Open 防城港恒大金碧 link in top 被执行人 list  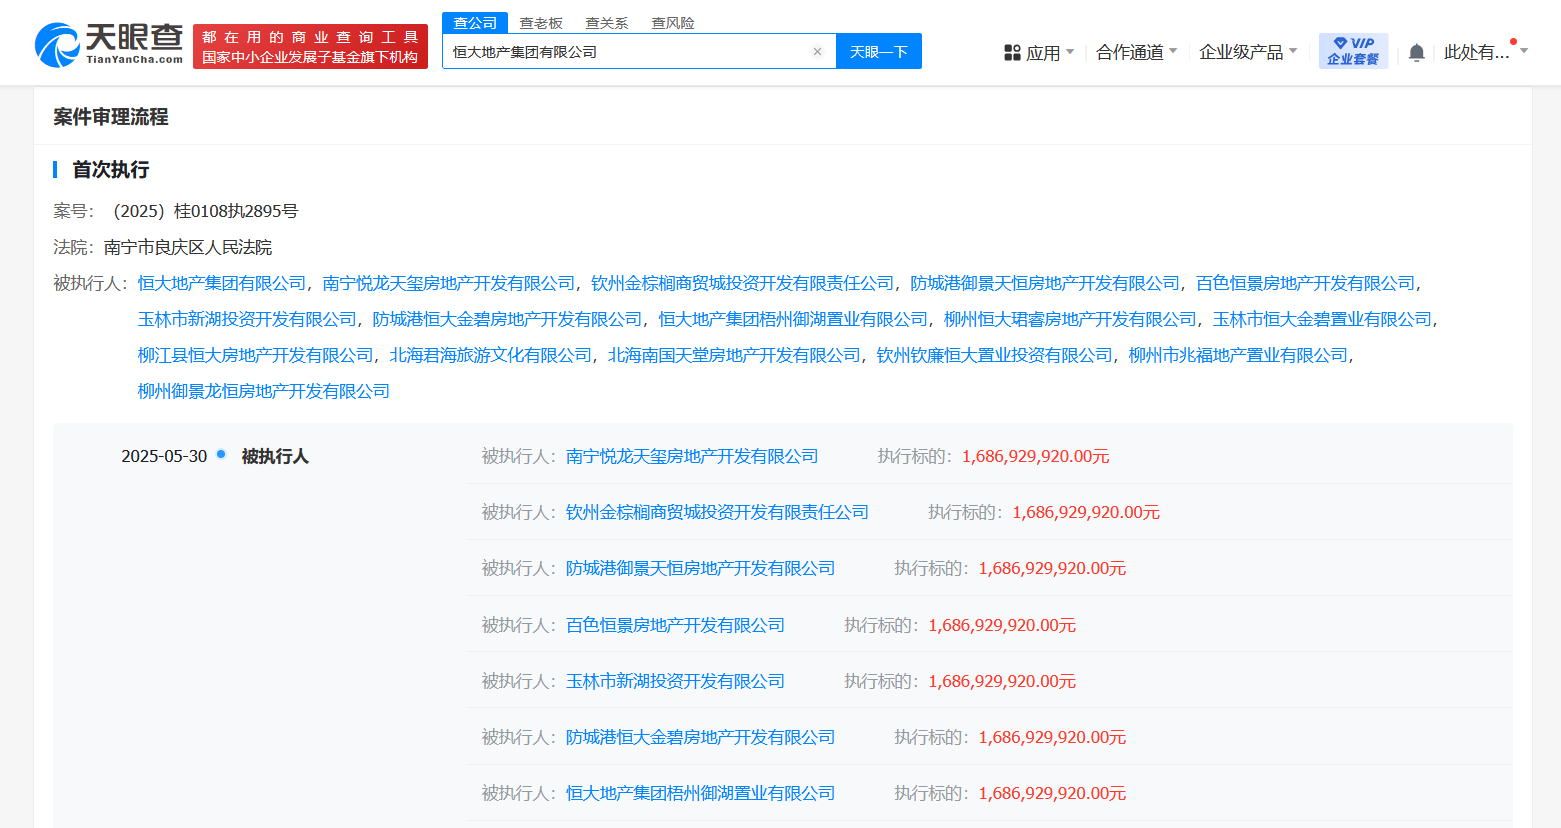(508, 319)
